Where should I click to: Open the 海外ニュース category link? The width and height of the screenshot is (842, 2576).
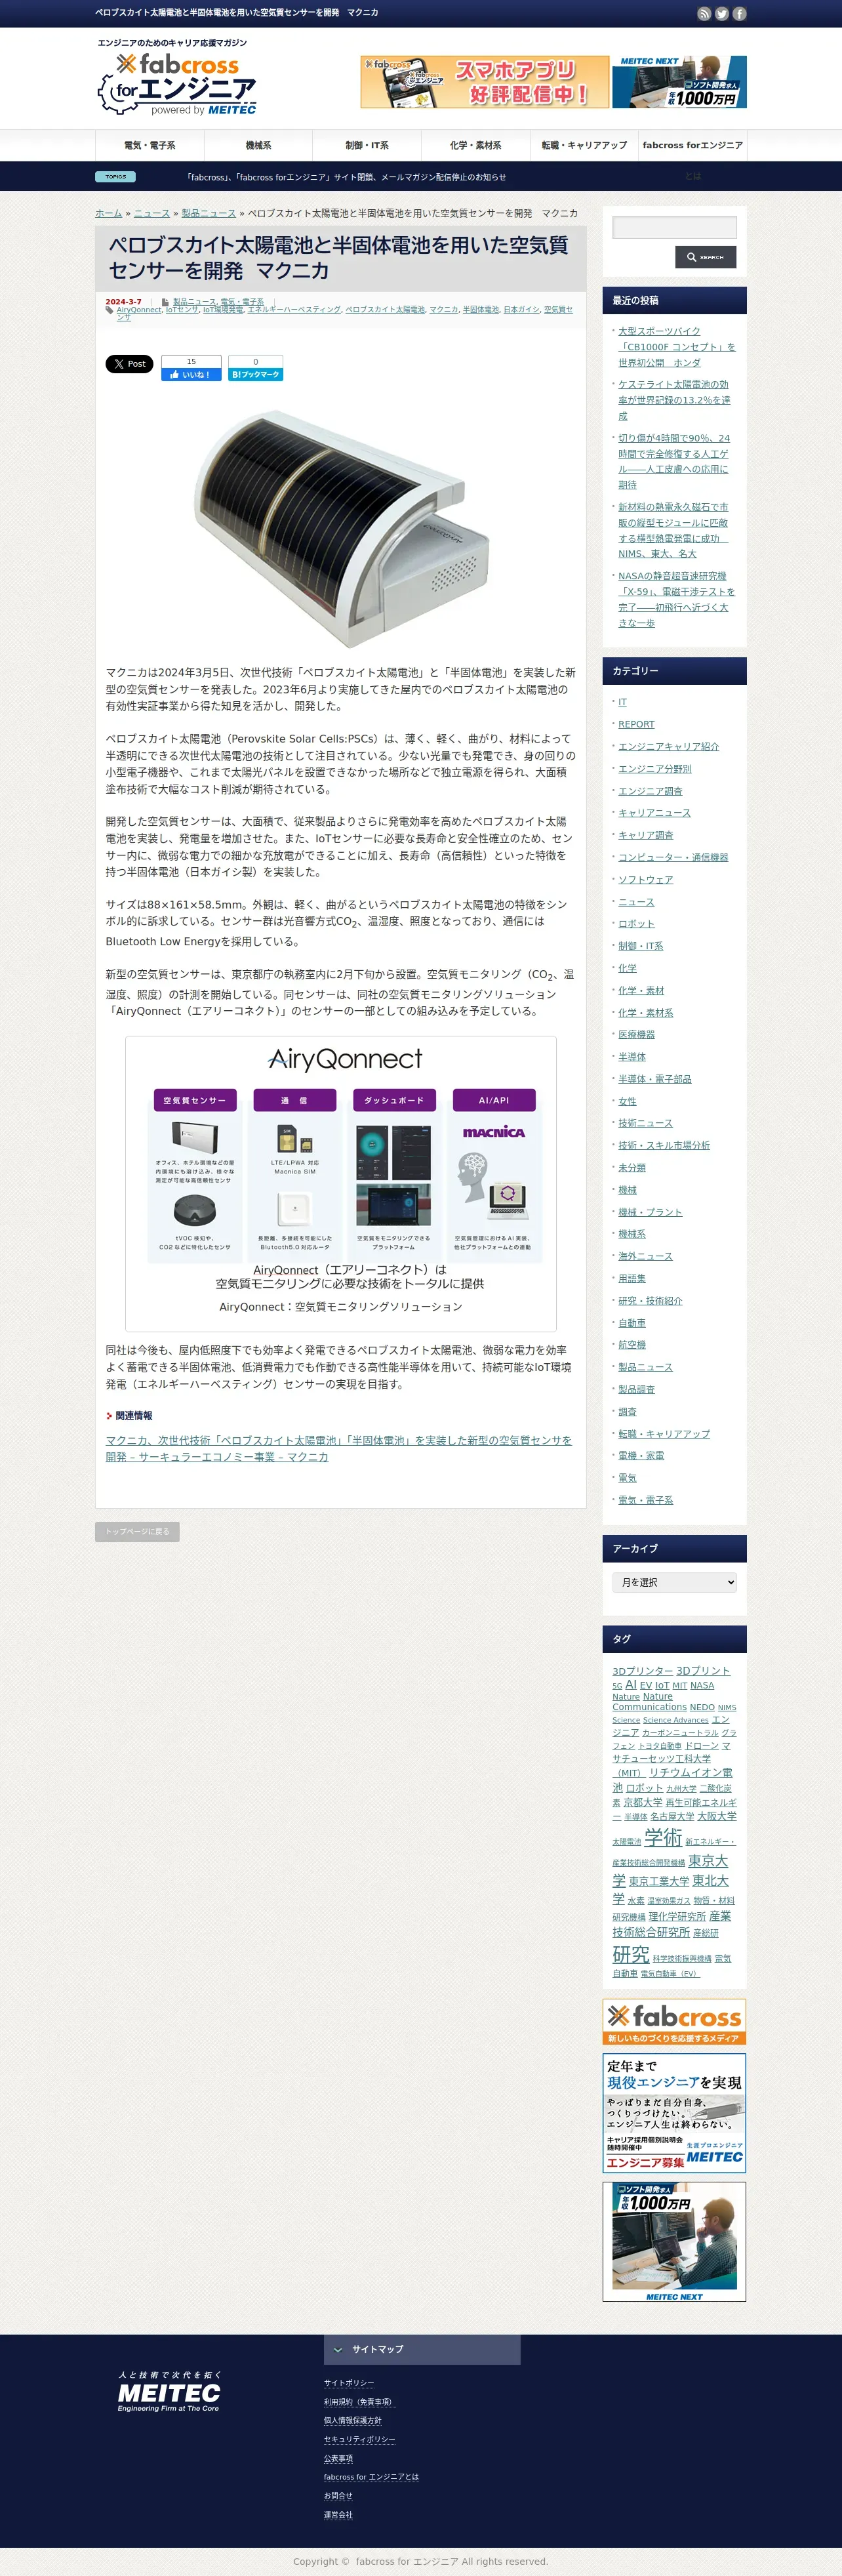646,1256
